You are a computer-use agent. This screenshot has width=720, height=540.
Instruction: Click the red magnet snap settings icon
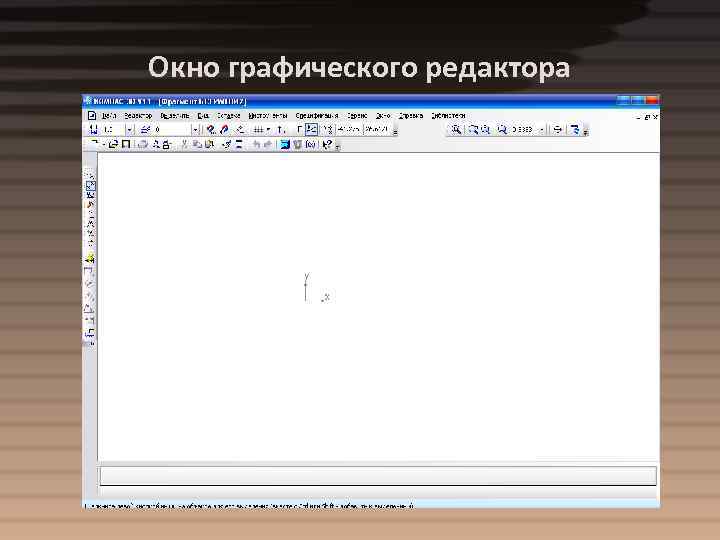pyautogui.click(x=211, y=130)
